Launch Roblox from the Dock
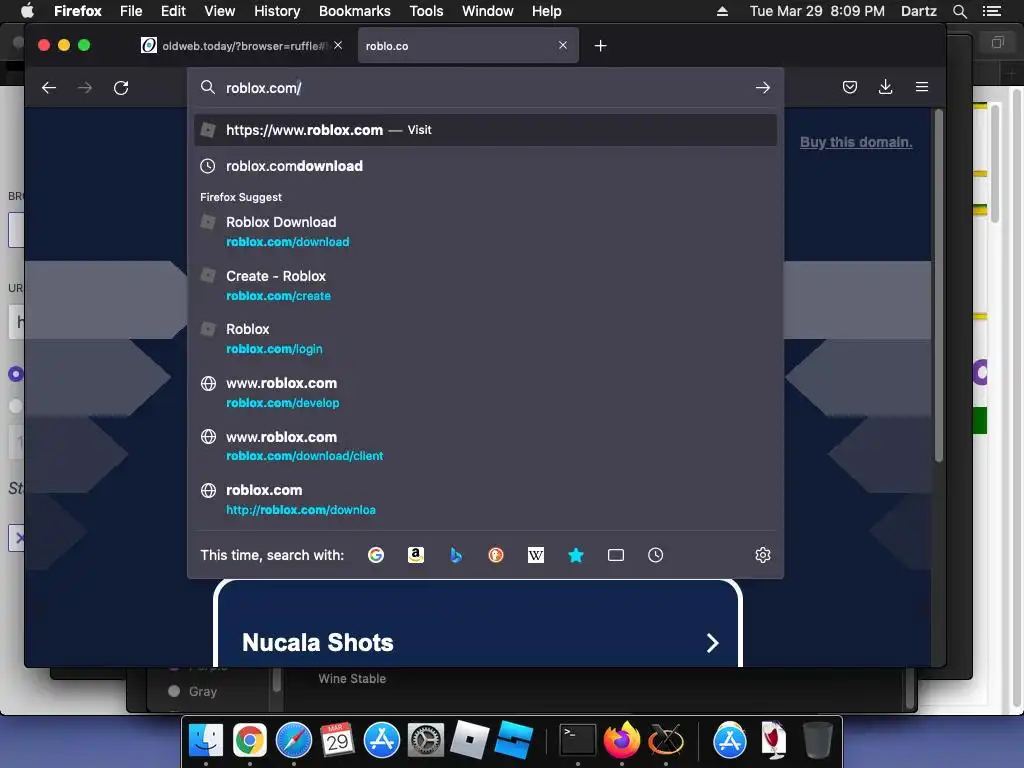Screen dimensions: 1024x768 point(470,741)
